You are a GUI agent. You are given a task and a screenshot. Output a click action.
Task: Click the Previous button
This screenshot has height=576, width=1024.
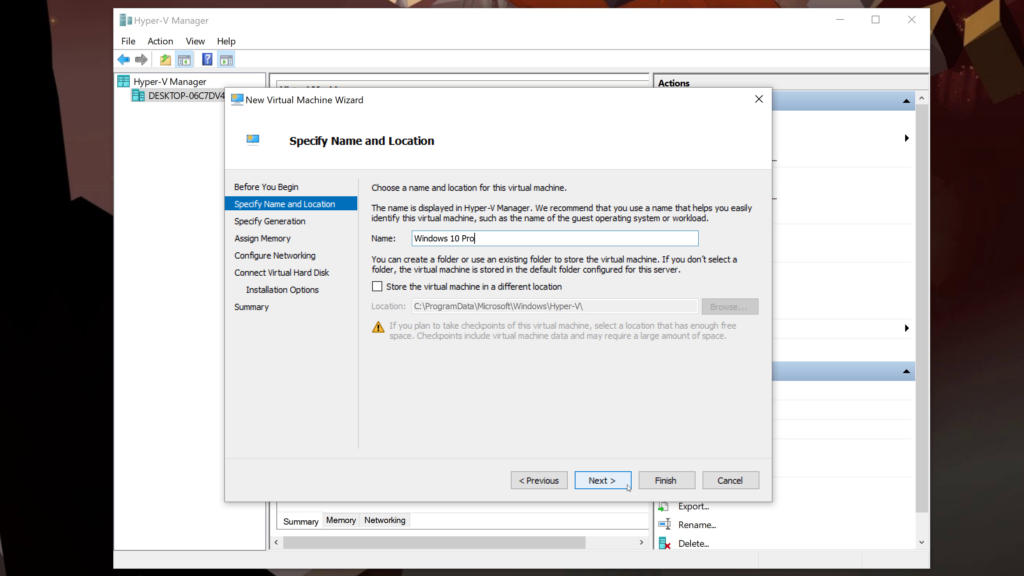539,481
